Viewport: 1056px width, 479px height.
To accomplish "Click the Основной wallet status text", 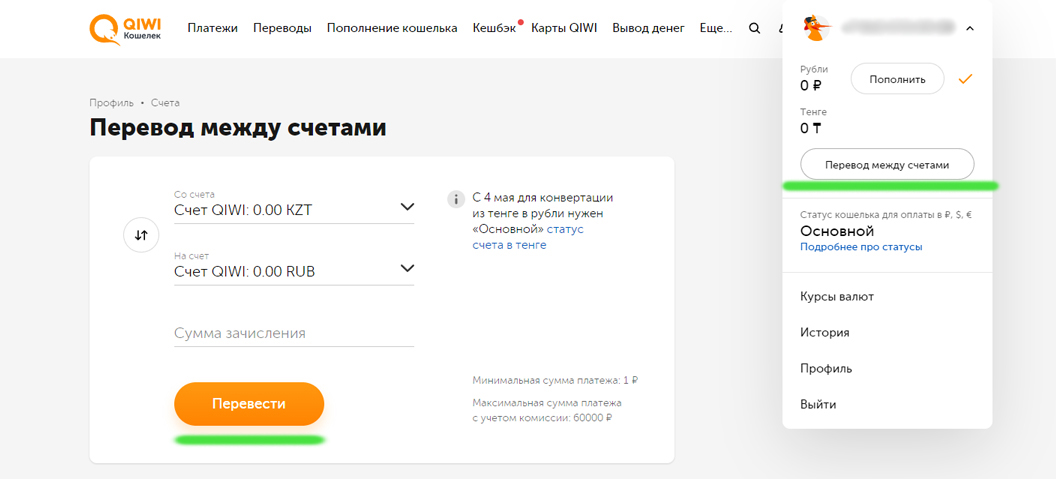I will (837, 231).
